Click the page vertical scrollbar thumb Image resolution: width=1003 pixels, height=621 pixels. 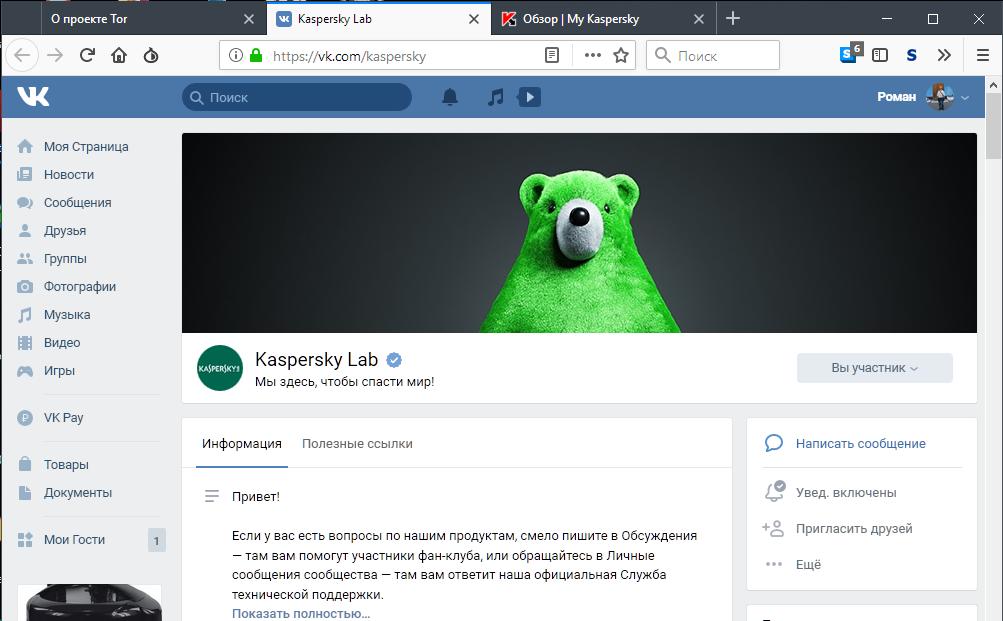click(x=993, y=125)
